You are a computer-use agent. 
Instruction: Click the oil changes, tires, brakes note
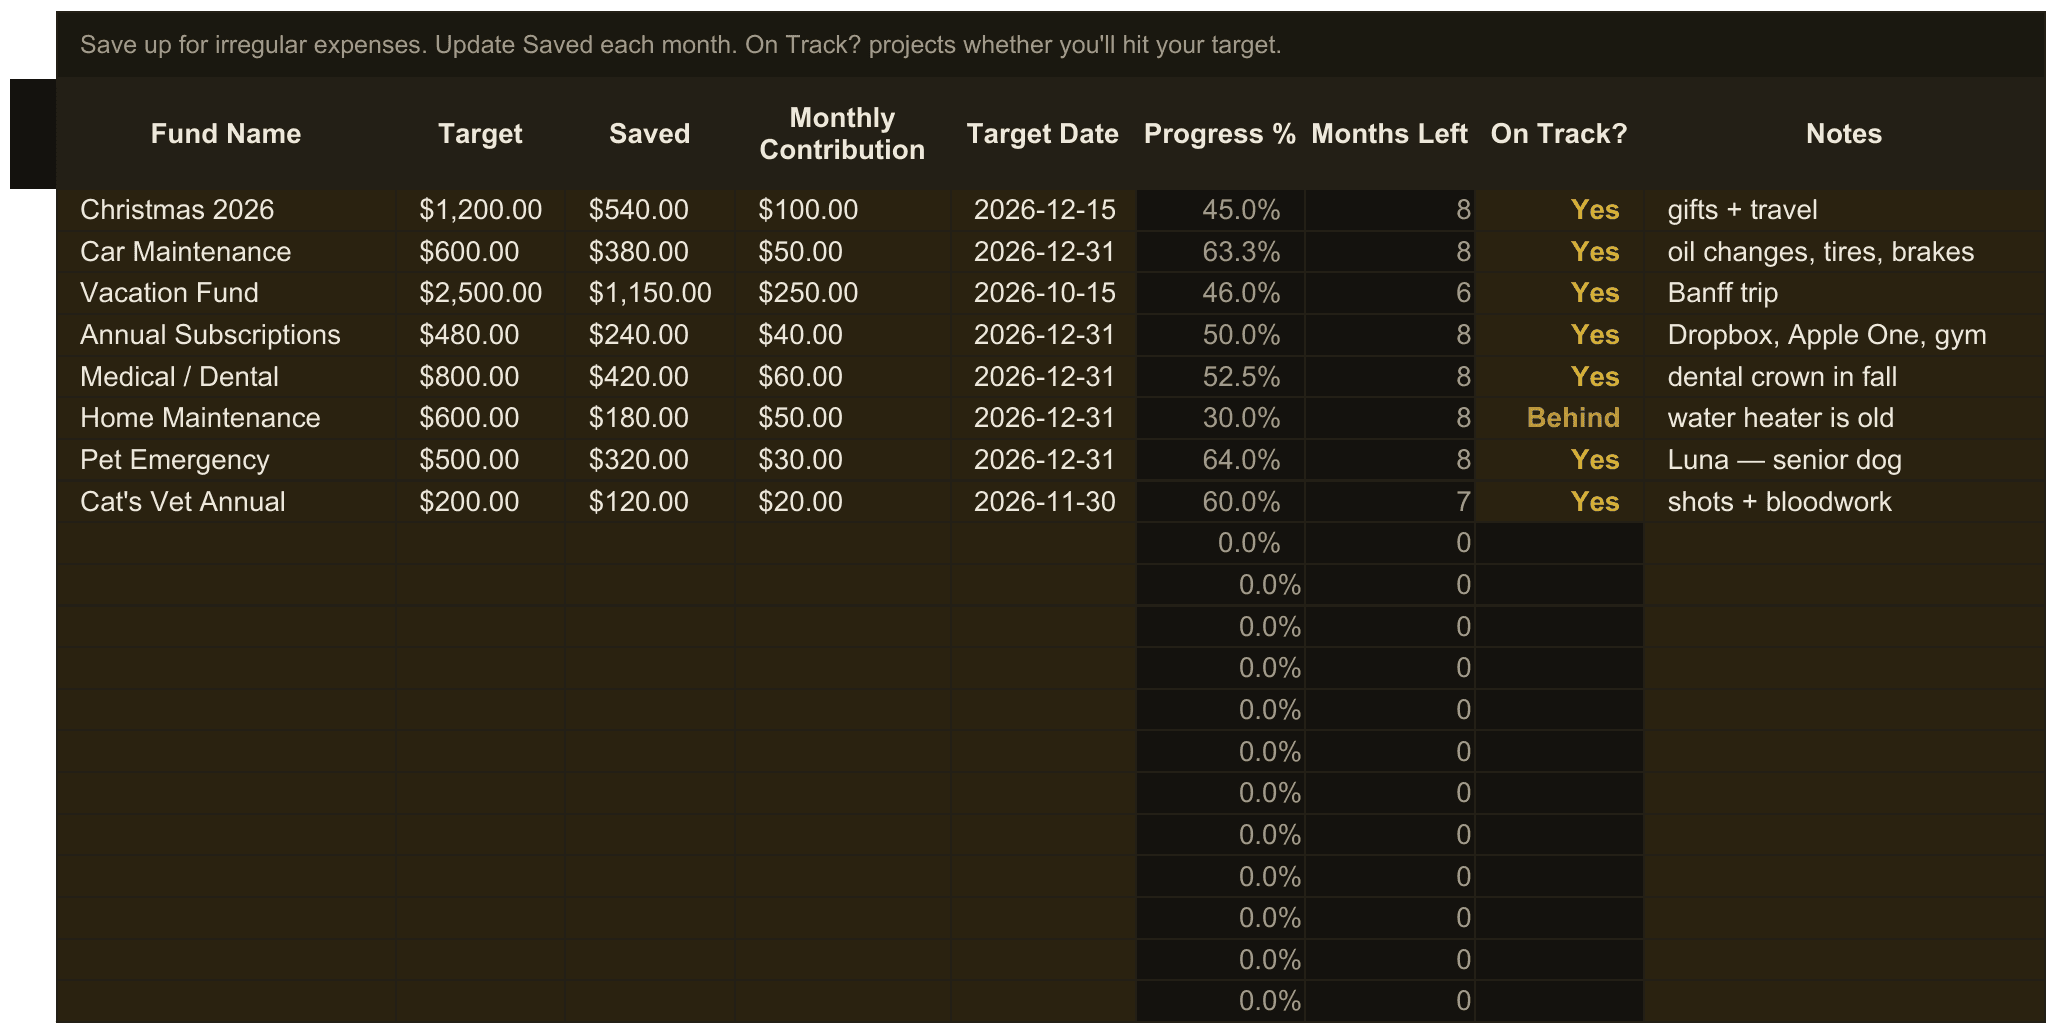click(x=1844, y=252)
